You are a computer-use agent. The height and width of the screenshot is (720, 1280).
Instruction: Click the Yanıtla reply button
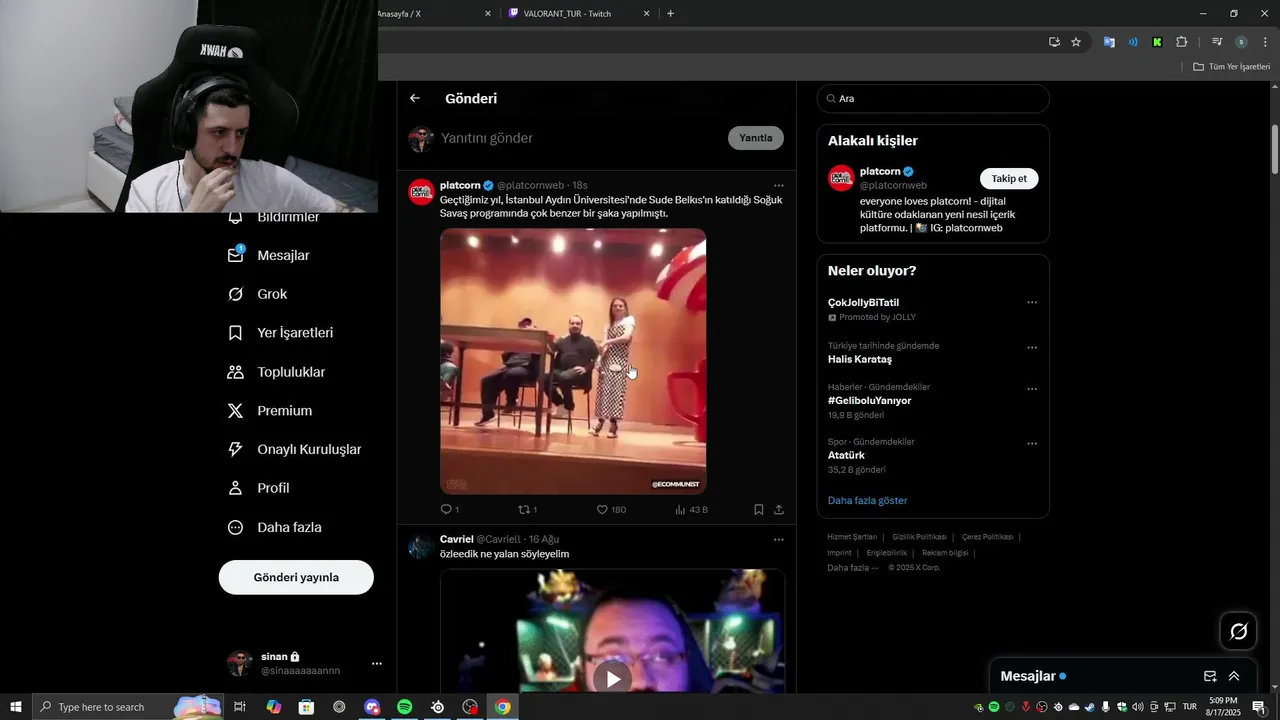[x=756, y=138]
